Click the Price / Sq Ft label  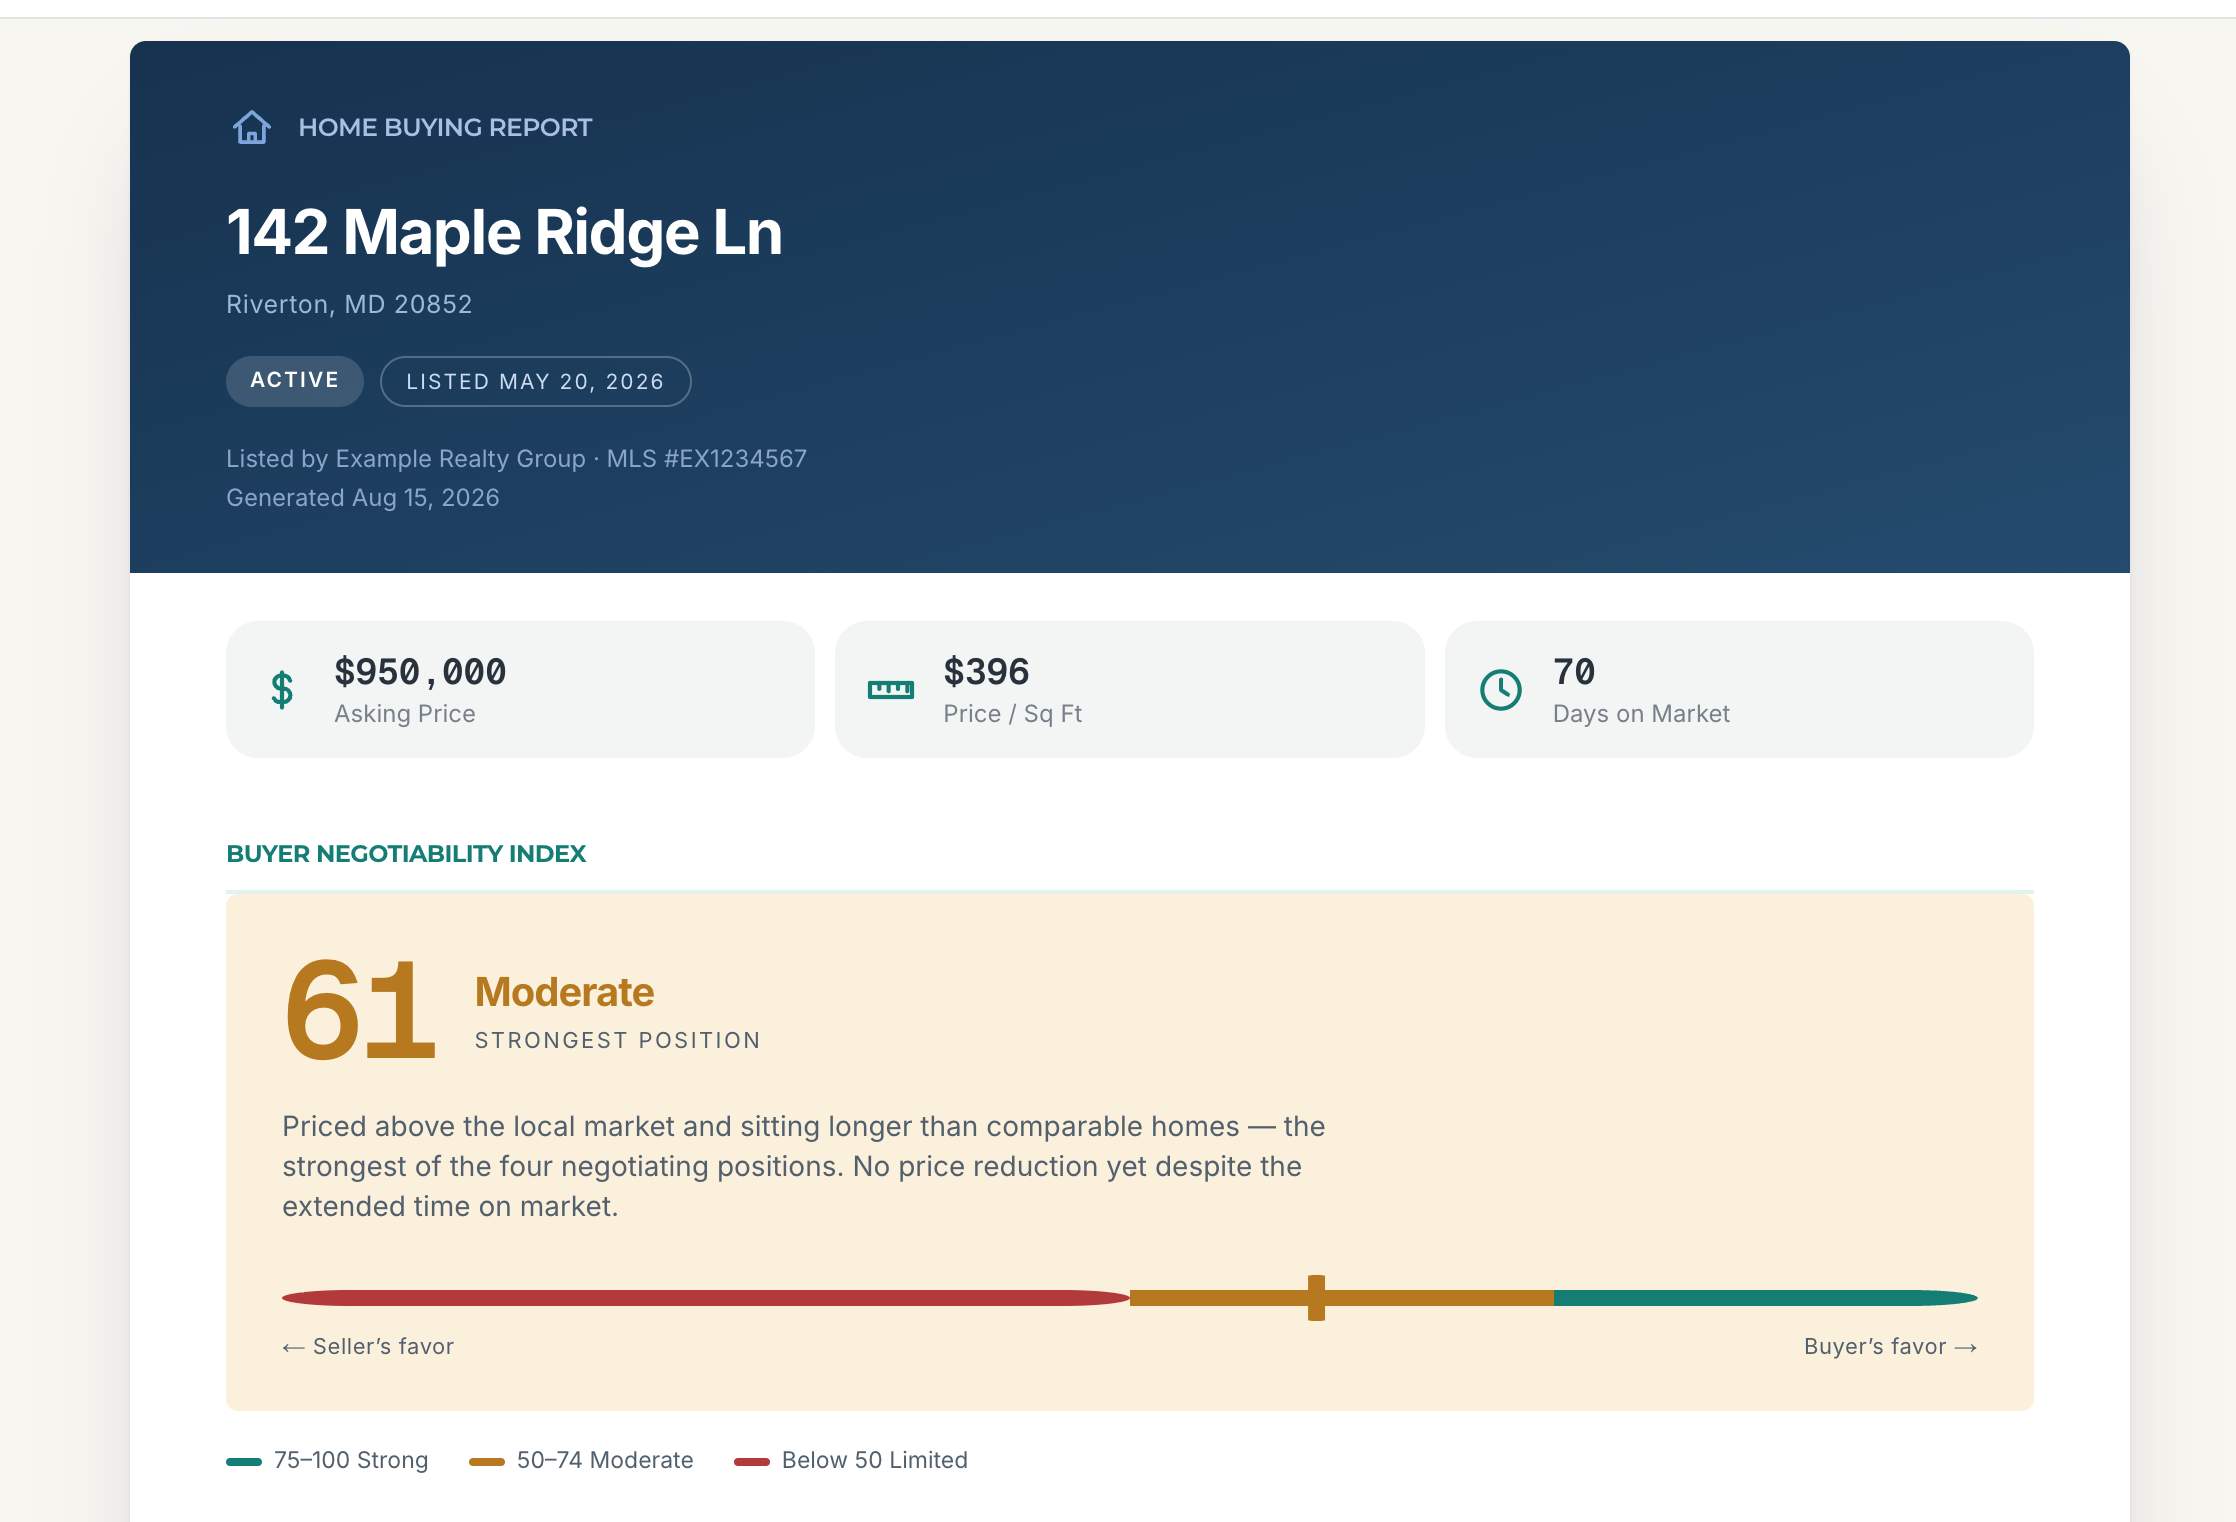point(1012,713)
